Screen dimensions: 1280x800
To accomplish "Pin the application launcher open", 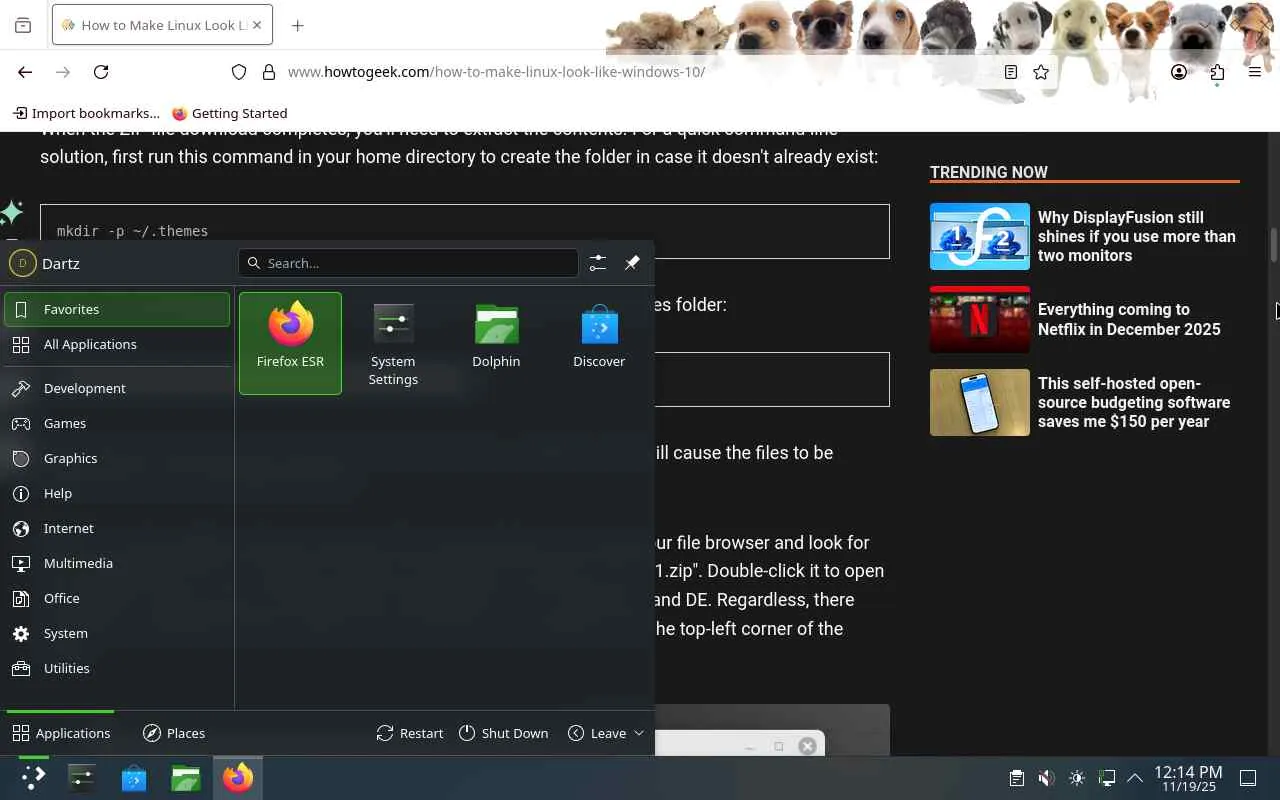I will 632,263.
